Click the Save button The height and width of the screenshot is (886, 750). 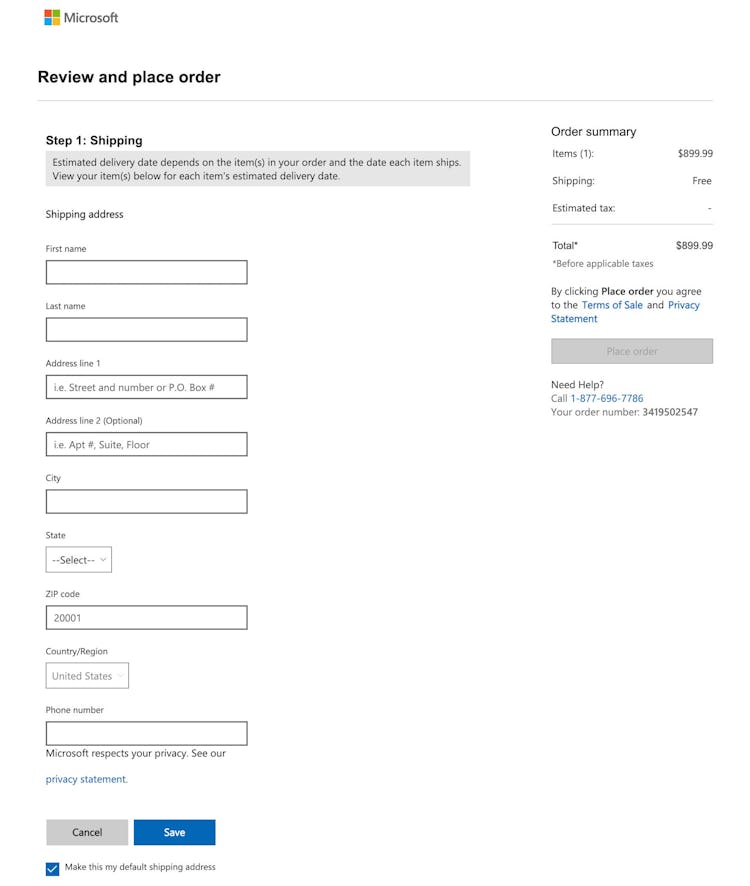[x=174, y=831]
